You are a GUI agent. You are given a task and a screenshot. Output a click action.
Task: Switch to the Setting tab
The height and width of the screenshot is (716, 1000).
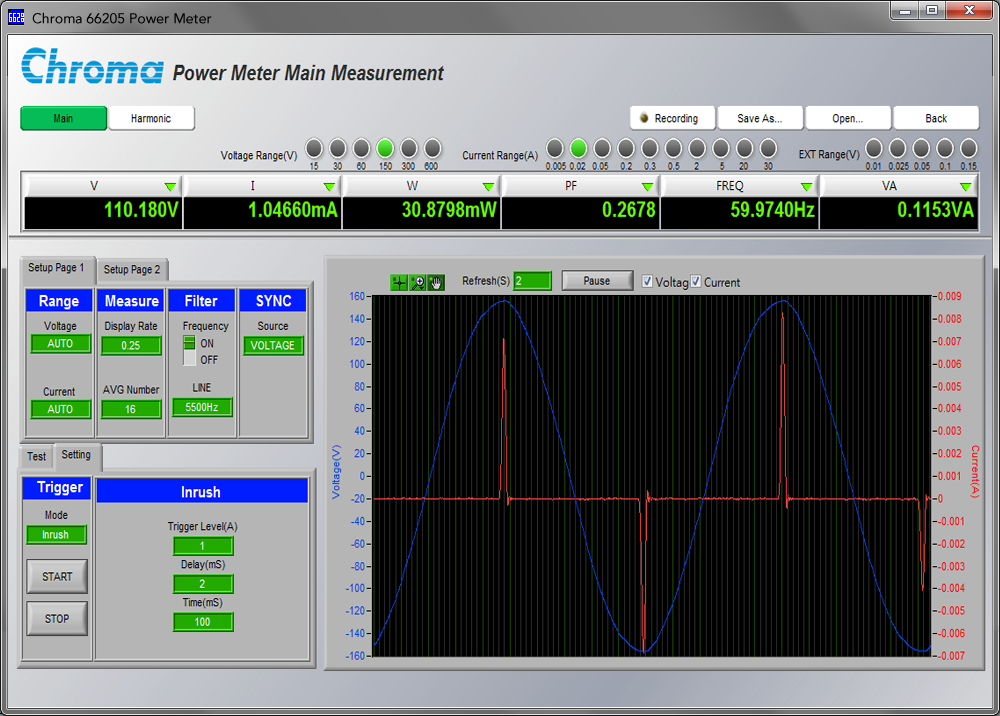[x=76, y=455]
